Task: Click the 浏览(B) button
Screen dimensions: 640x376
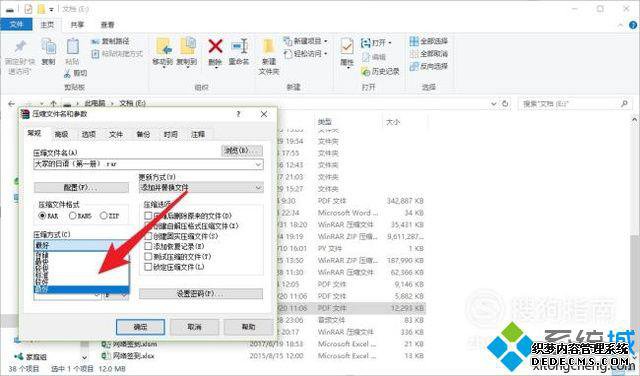Action: [x=242, y=151]
